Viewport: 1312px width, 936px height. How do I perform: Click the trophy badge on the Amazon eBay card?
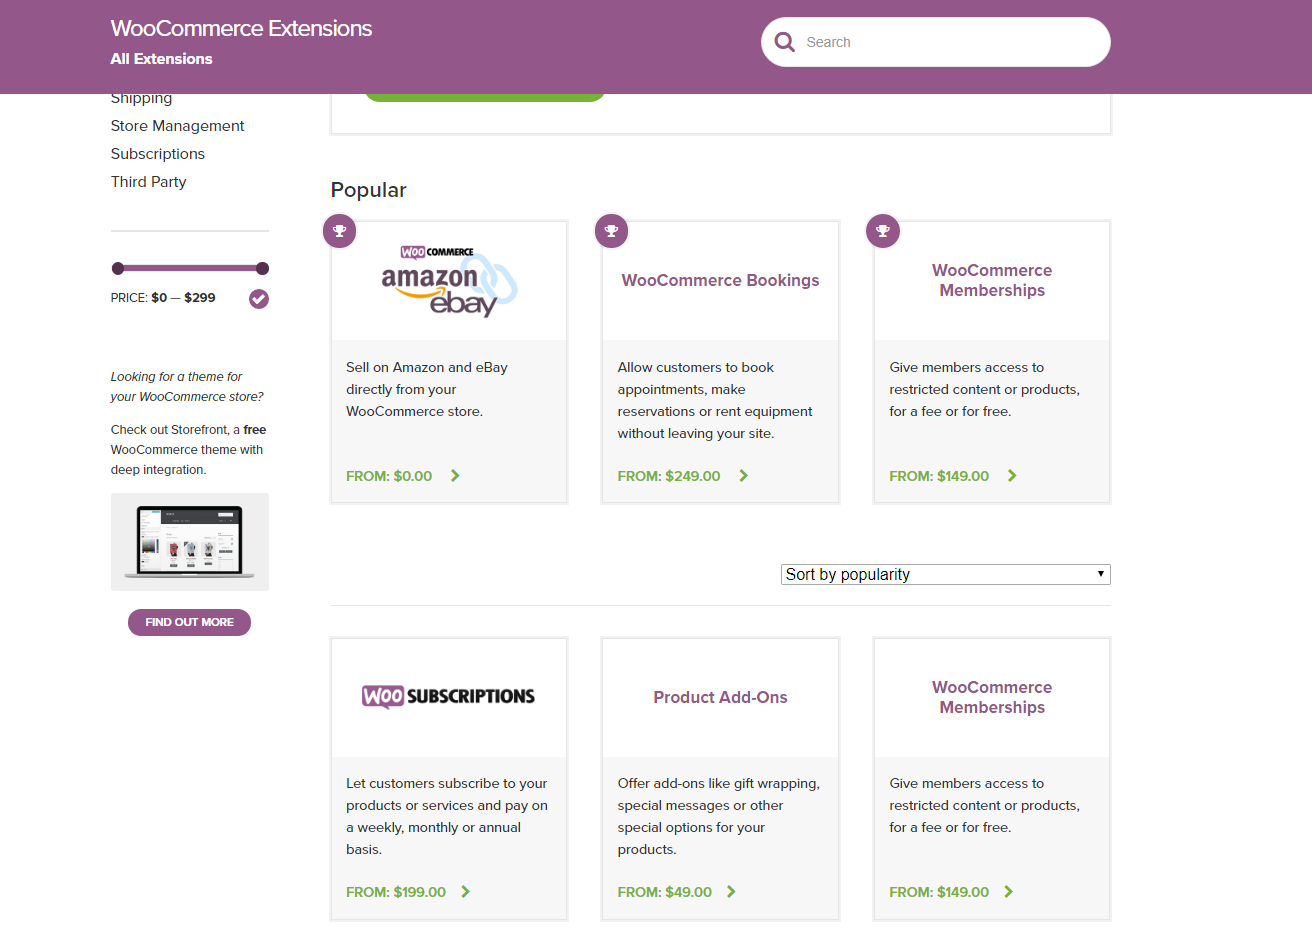pos(340,231)
